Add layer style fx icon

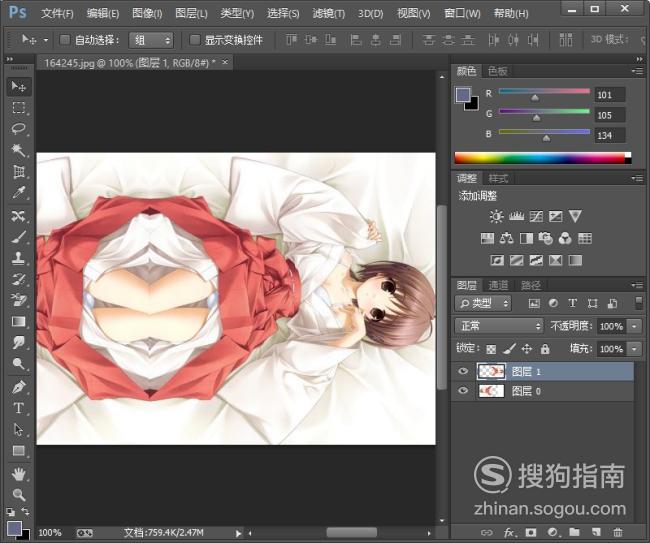(509, 532)
